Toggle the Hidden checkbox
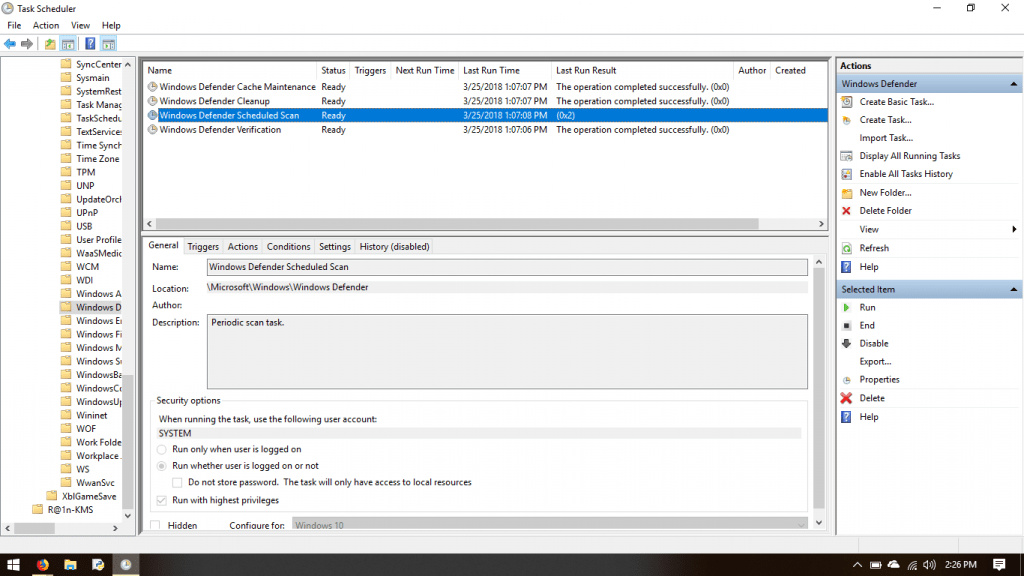This screenshot has width=1024, height=576. [155, 525]
